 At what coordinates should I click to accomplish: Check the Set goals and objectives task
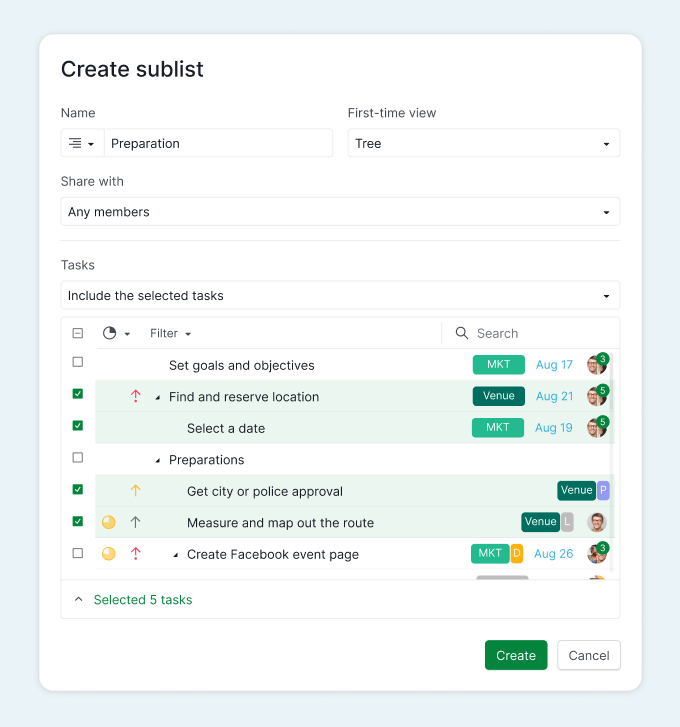(78, 362)
